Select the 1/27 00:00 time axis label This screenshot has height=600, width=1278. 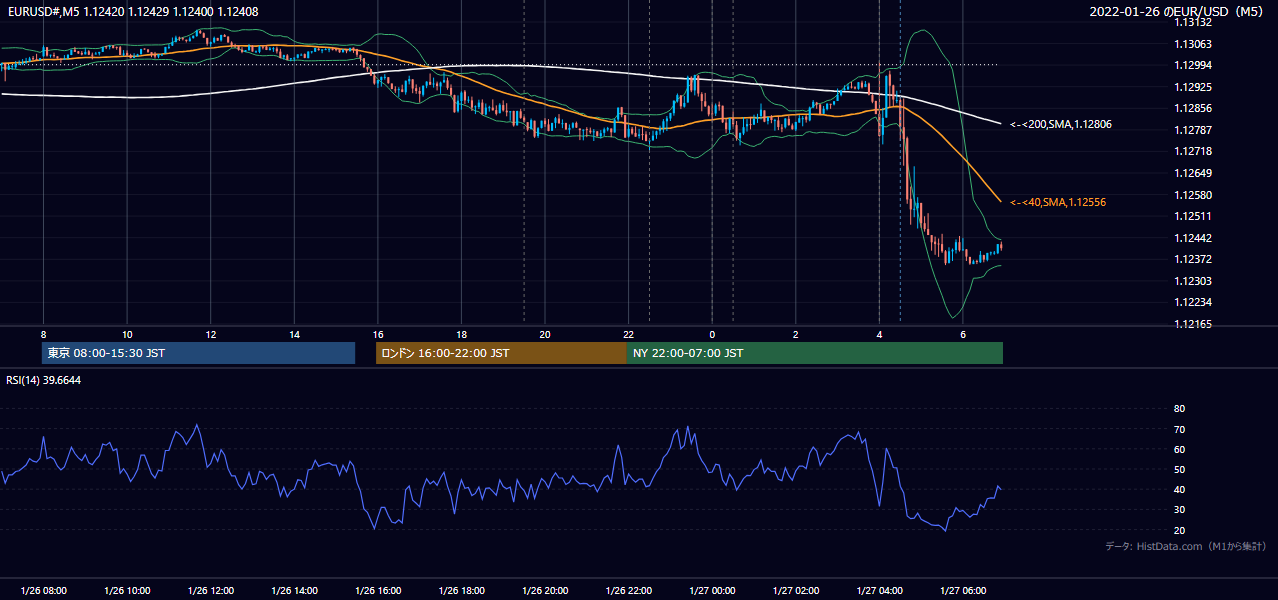pos(712,591)
